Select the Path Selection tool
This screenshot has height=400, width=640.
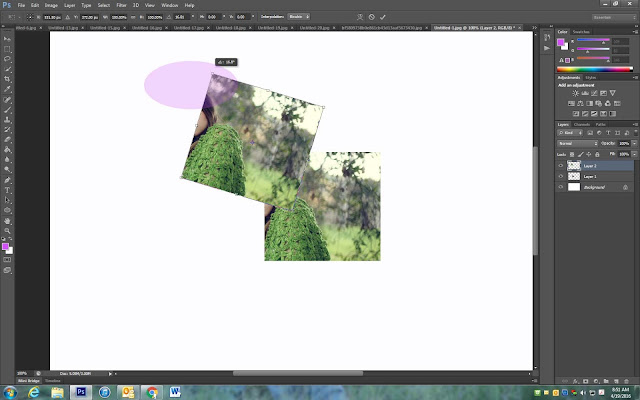coord(7,200)
